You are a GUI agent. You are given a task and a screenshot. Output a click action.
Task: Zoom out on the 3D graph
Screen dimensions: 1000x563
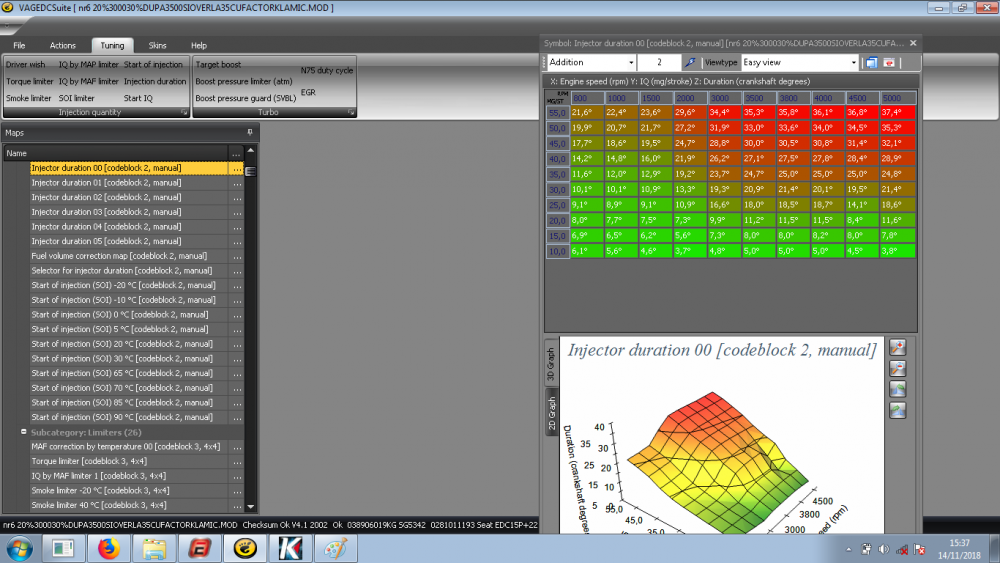(x=897, y=369)
